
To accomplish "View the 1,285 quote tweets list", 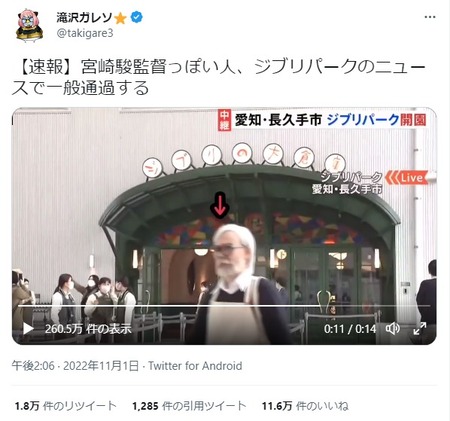I will 189,406.
